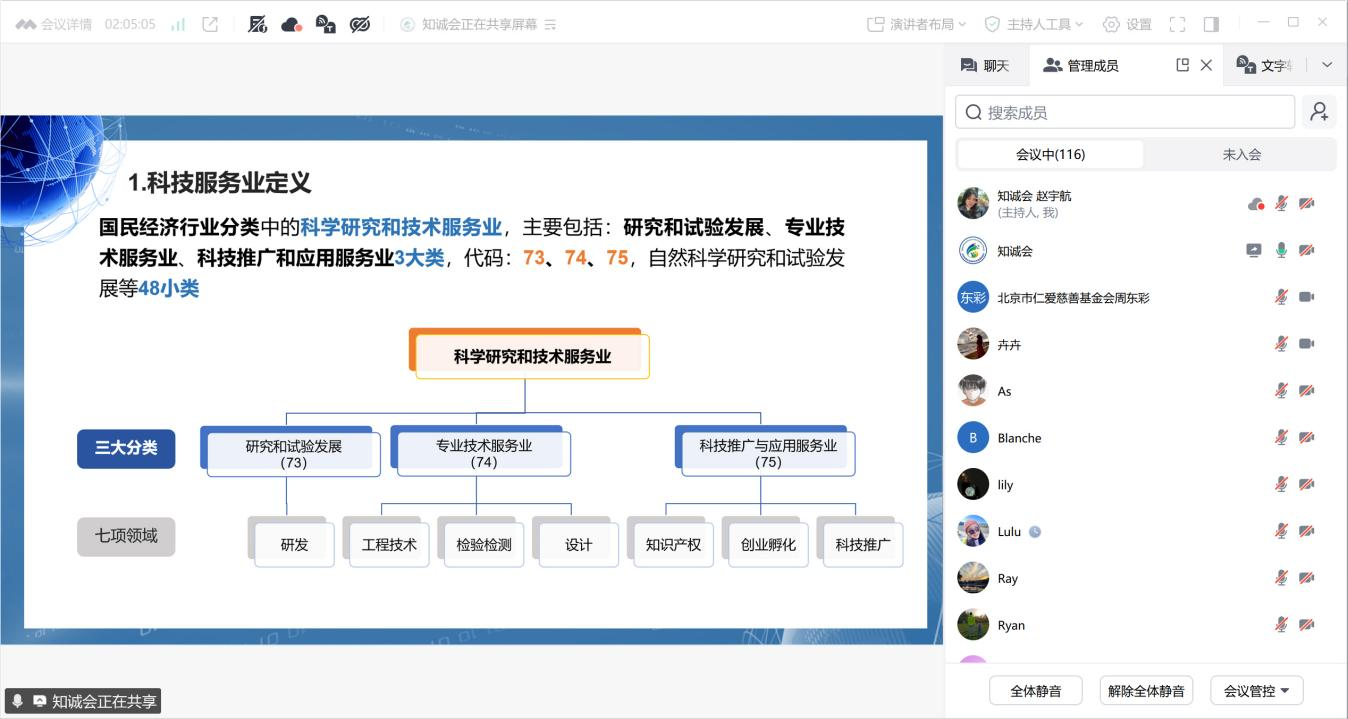Click lily's muted microphone icon

[x=1281, y=484]
